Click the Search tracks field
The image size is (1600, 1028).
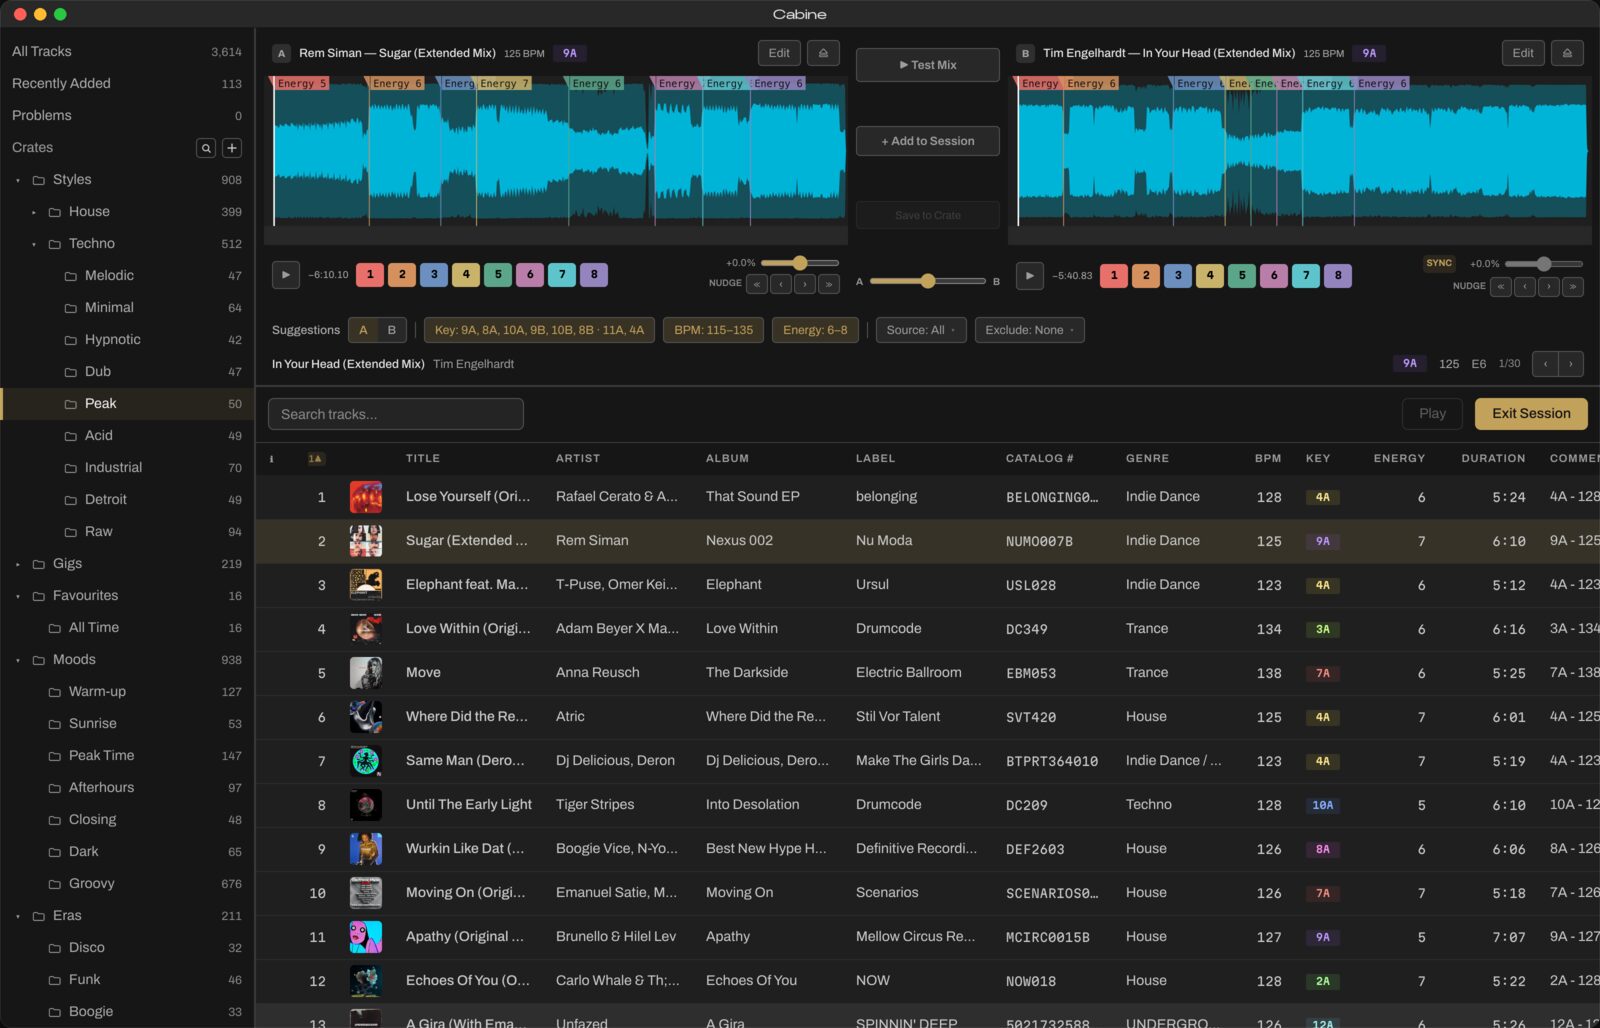click(396, 414)
